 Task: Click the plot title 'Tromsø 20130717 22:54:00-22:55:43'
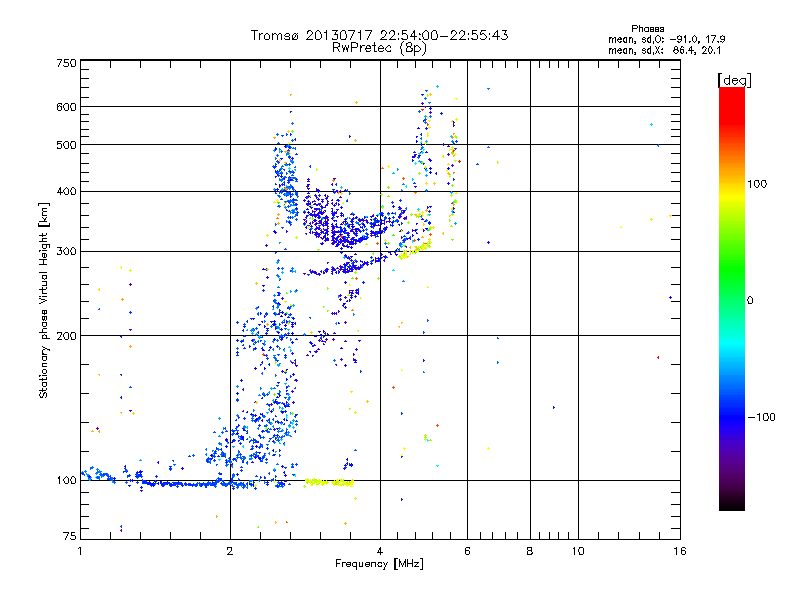(x=379, y=35)
